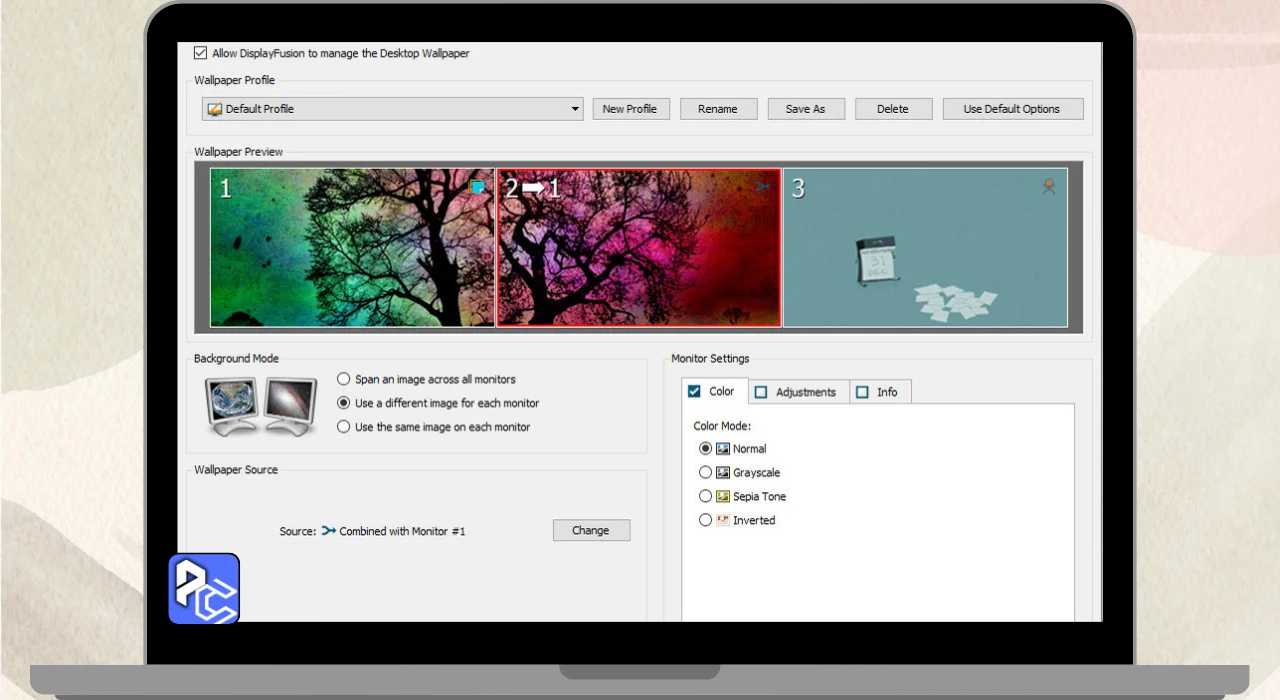
Task: Click the Normal color mode picture icon
Action: [x=723, y=449]
